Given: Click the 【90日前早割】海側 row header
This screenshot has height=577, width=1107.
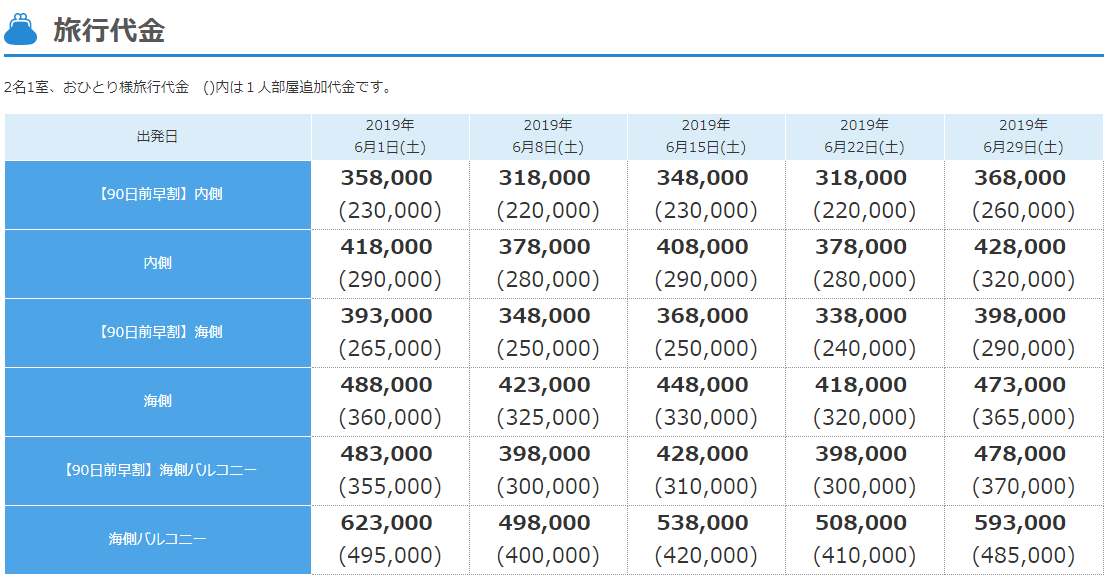Looking at the screenshot, I should pos(157,332).
